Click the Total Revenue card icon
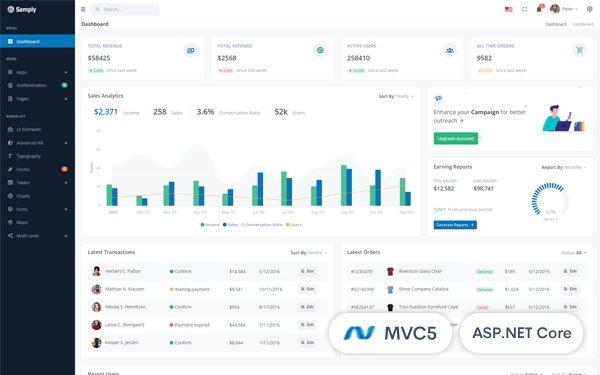The width and height of the screenshot is (600, 375). pyautogui.click(x=190, y=50)
